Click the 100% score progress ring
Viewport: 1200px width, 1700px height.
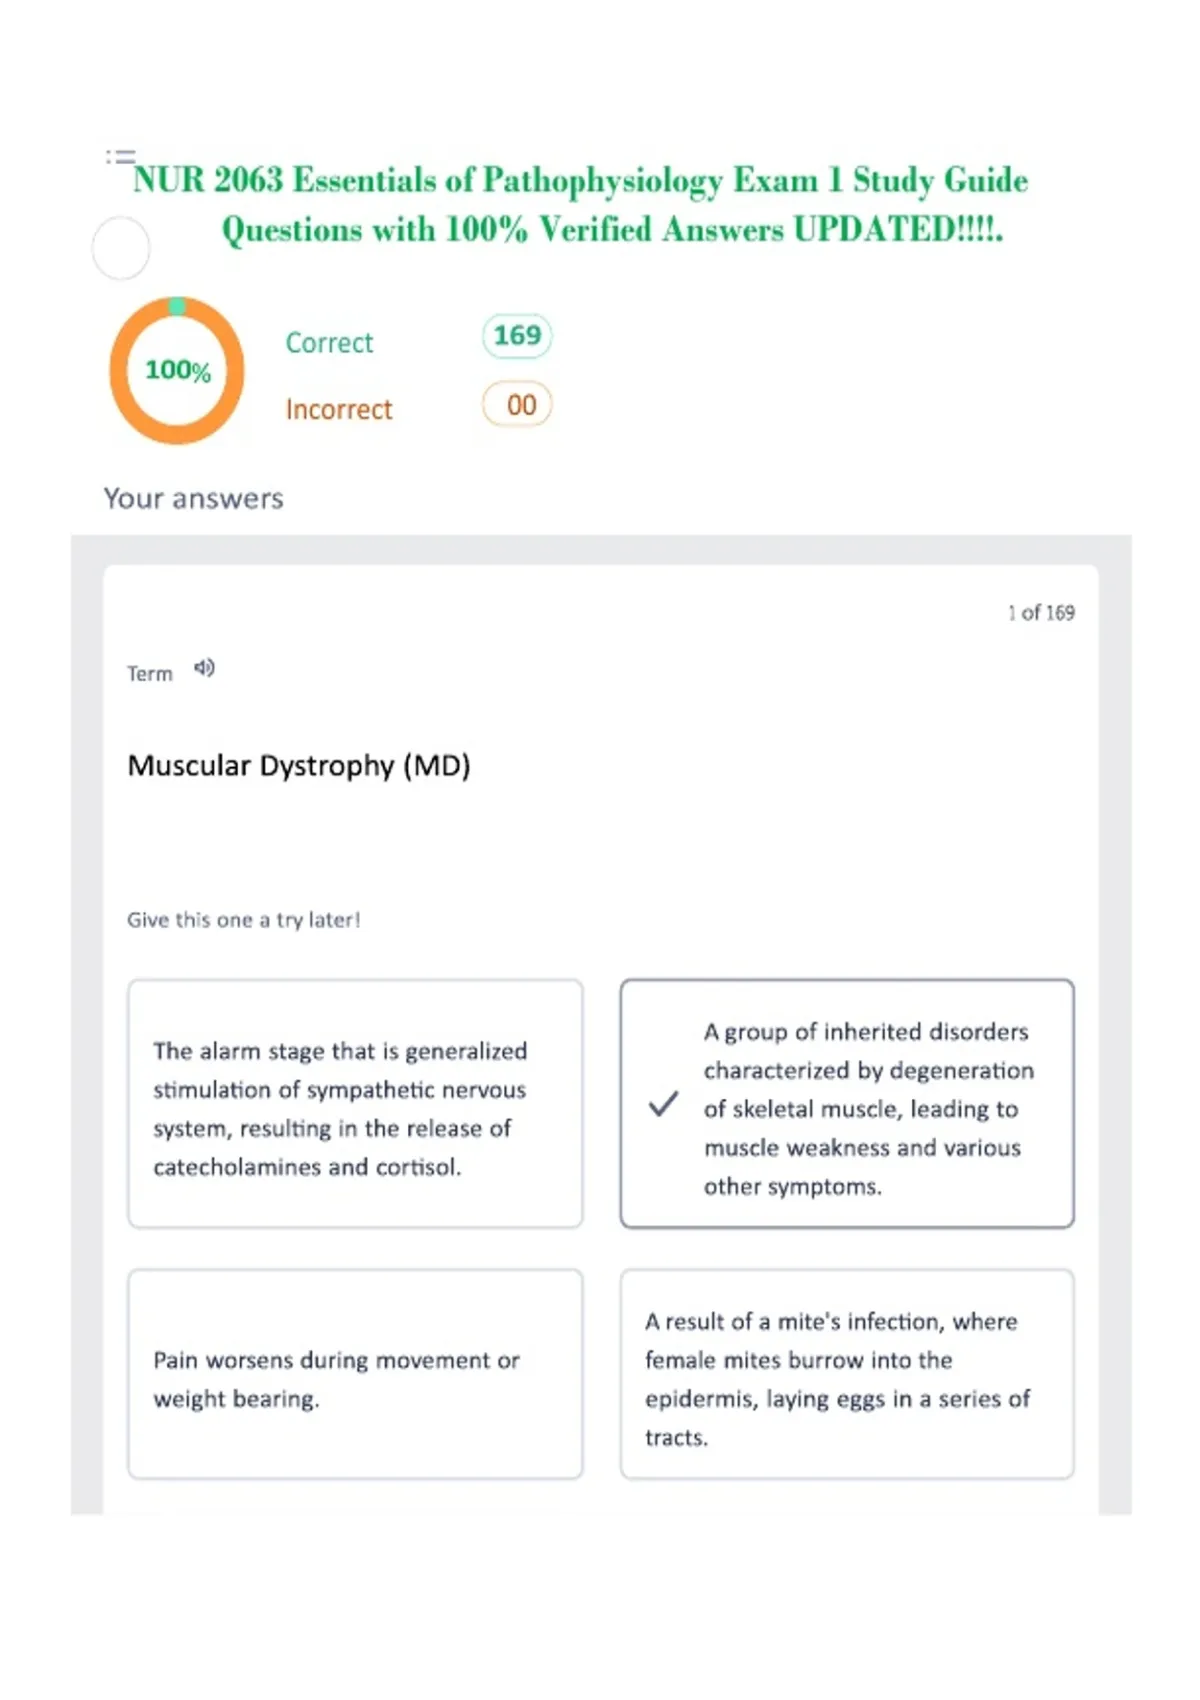click(x=177, y=370)
